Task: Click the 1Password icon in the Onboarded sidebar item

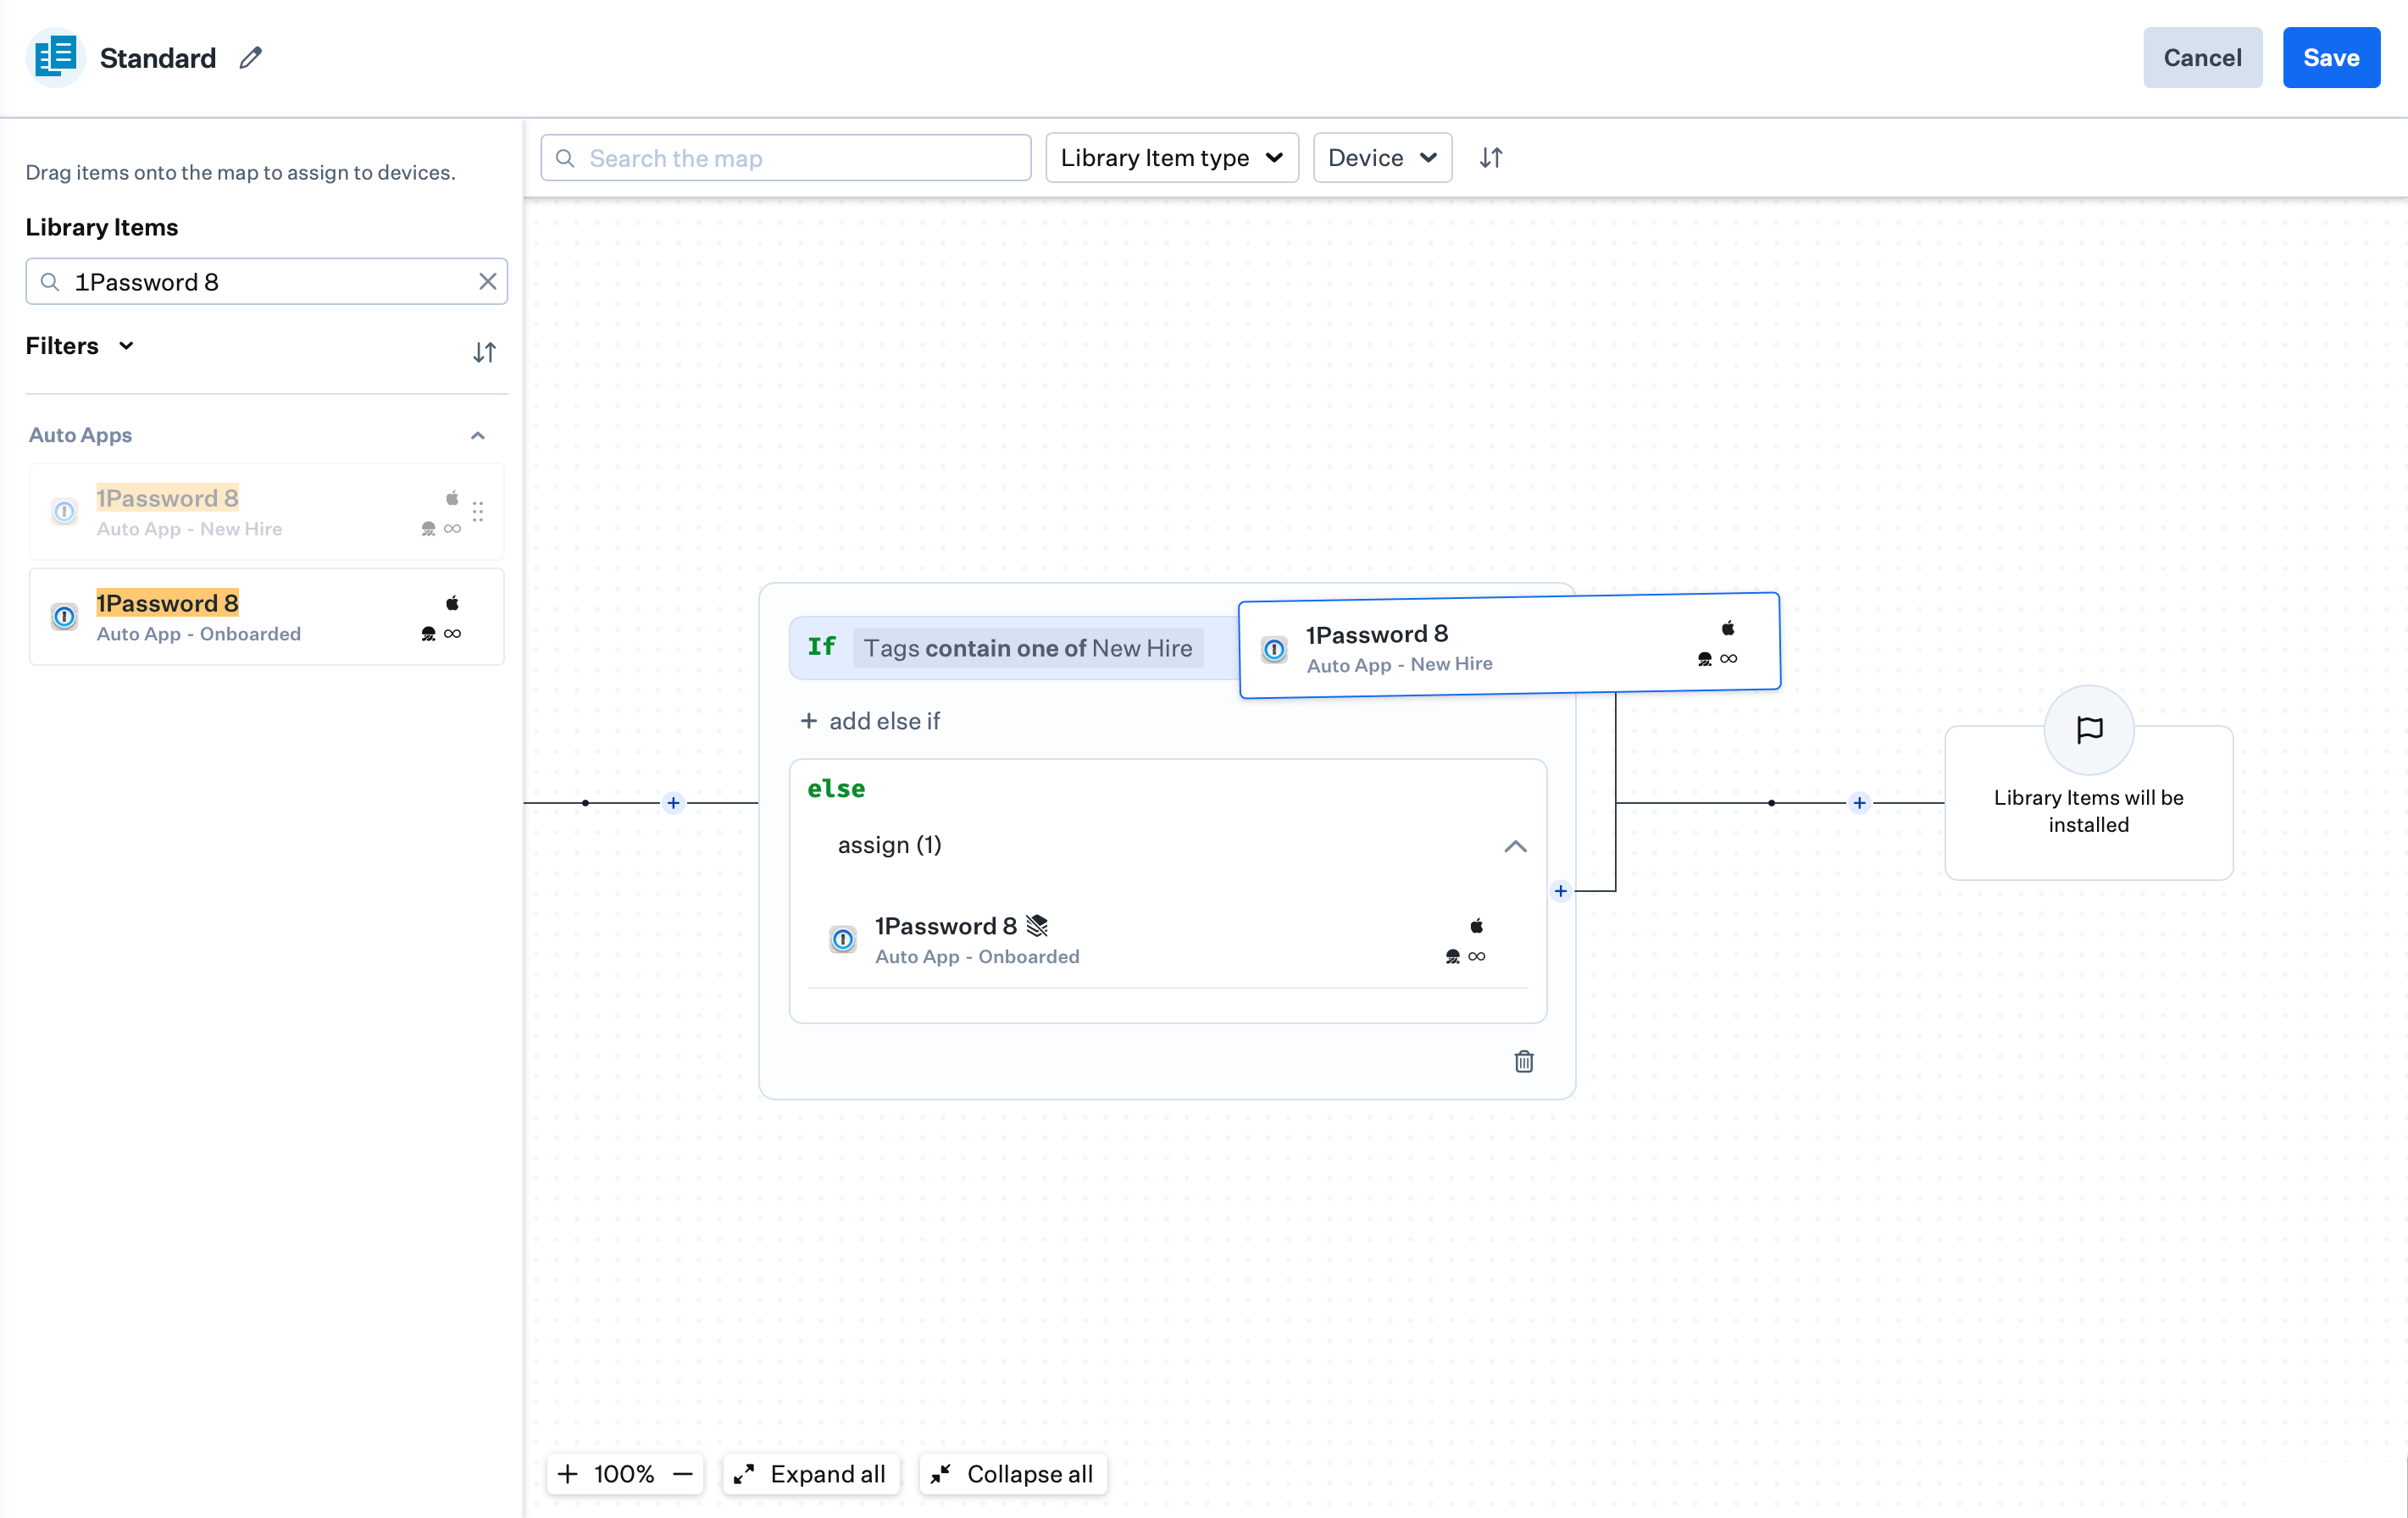Action: [64, 616]
